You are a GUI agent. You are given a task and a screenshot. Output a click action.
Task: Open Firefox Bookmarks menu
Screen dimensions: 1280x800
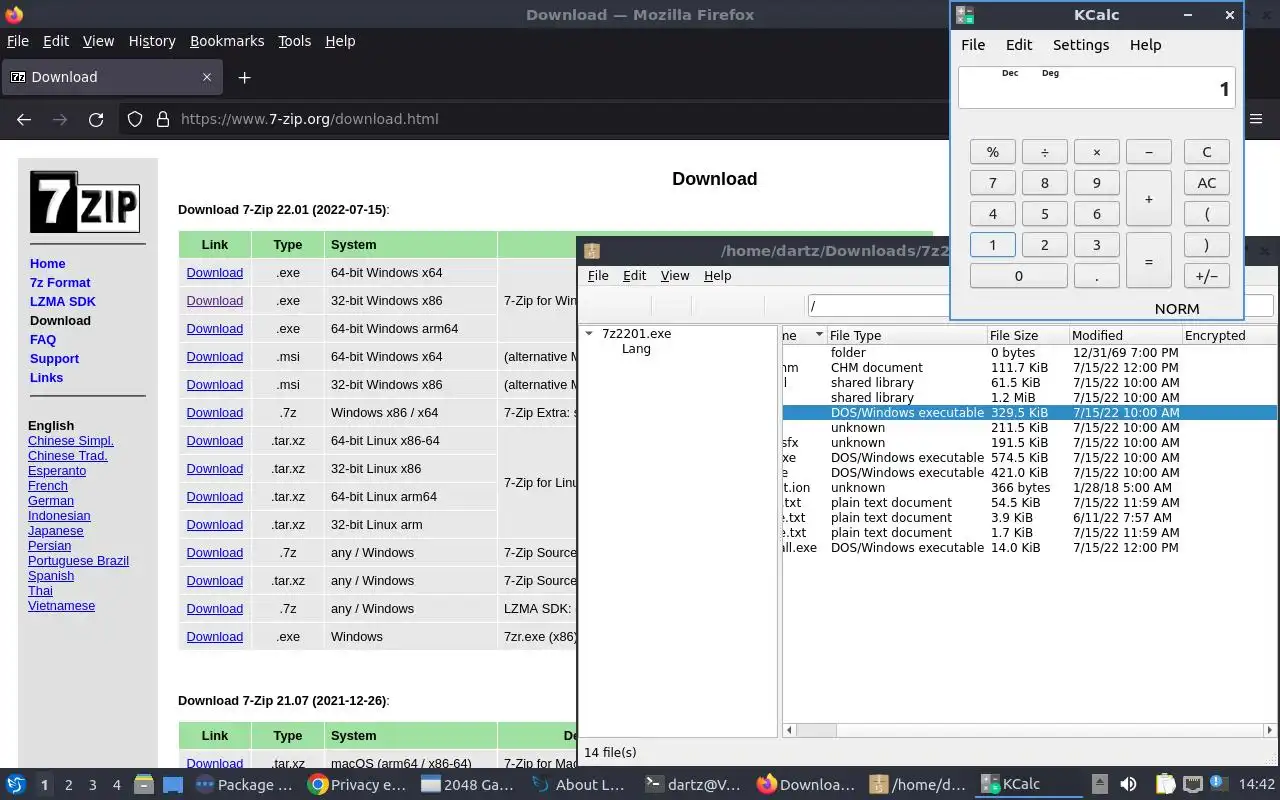[x=227, y=41]
